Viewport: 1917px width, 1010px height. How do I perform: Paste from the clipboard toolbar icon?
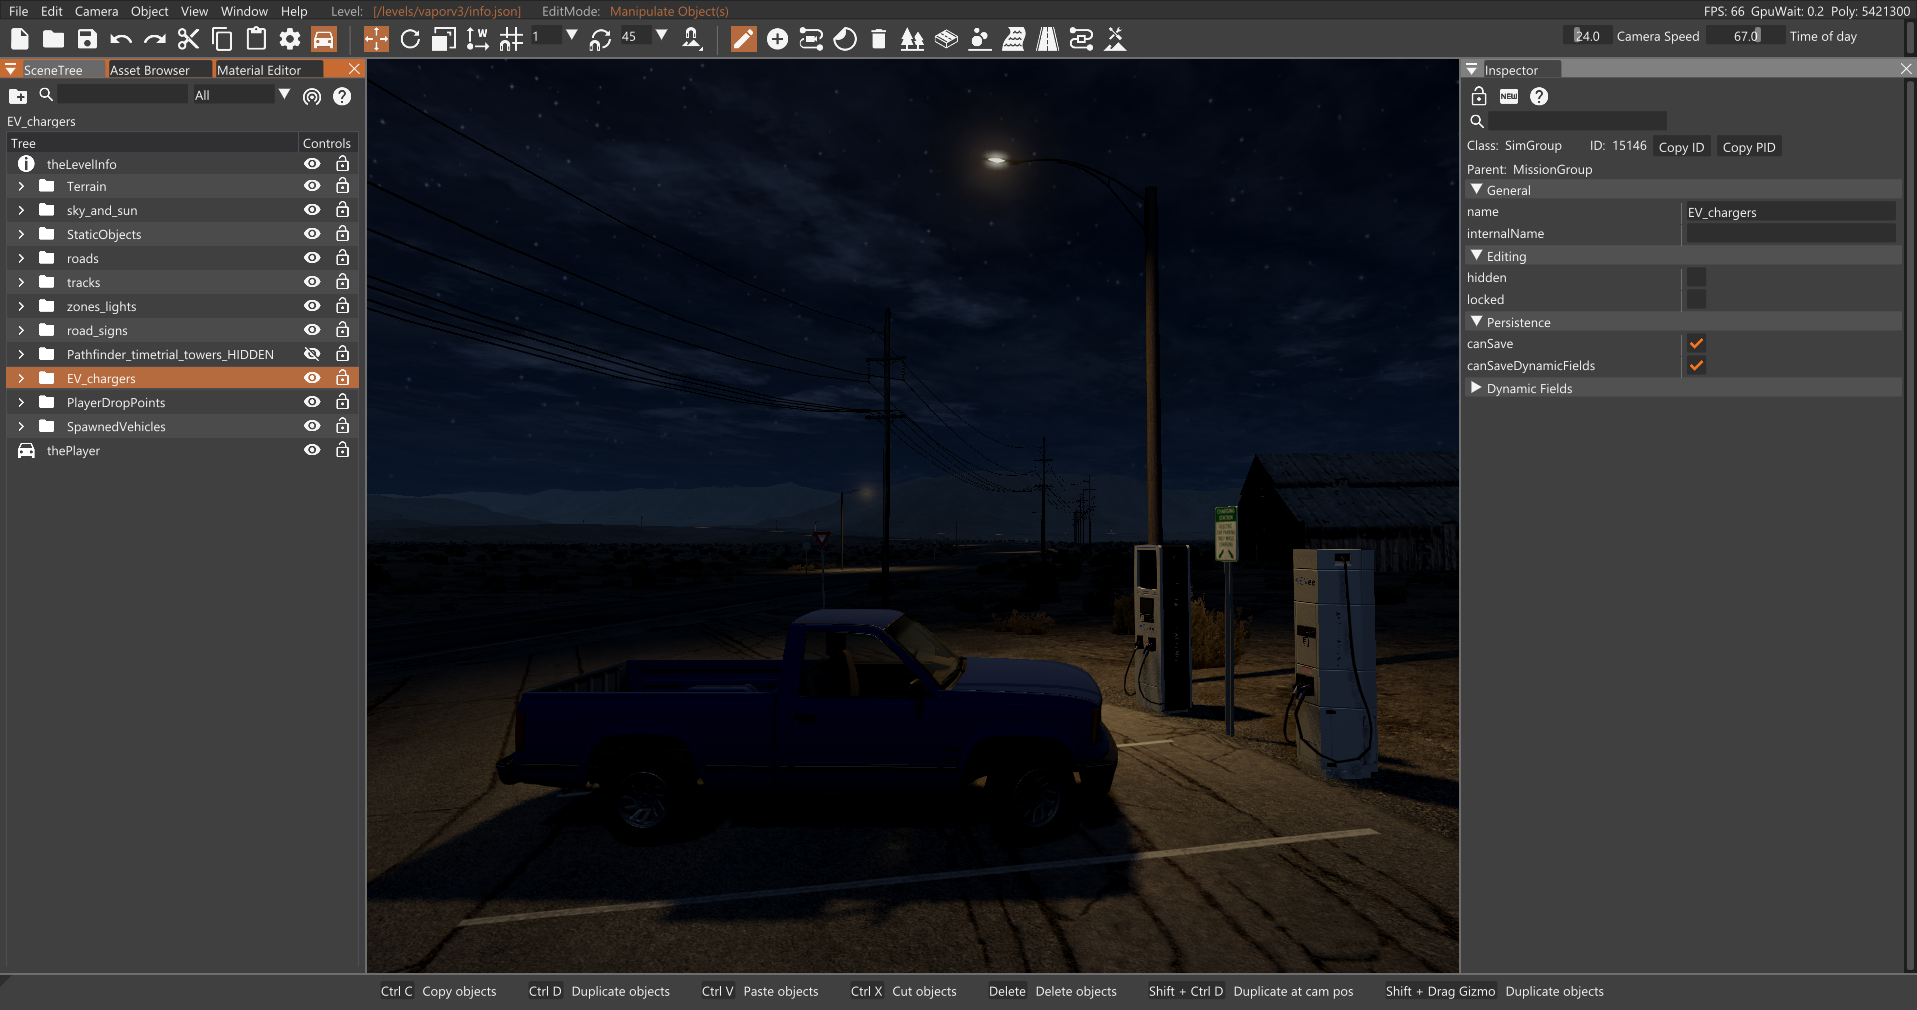[256, 39]
